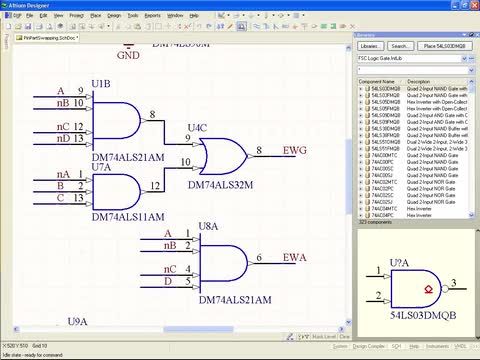The width and height of the screenshot is (480, 360).
Task: Click the highlighted browse library toolbar icon
Action: coord(241,26)
